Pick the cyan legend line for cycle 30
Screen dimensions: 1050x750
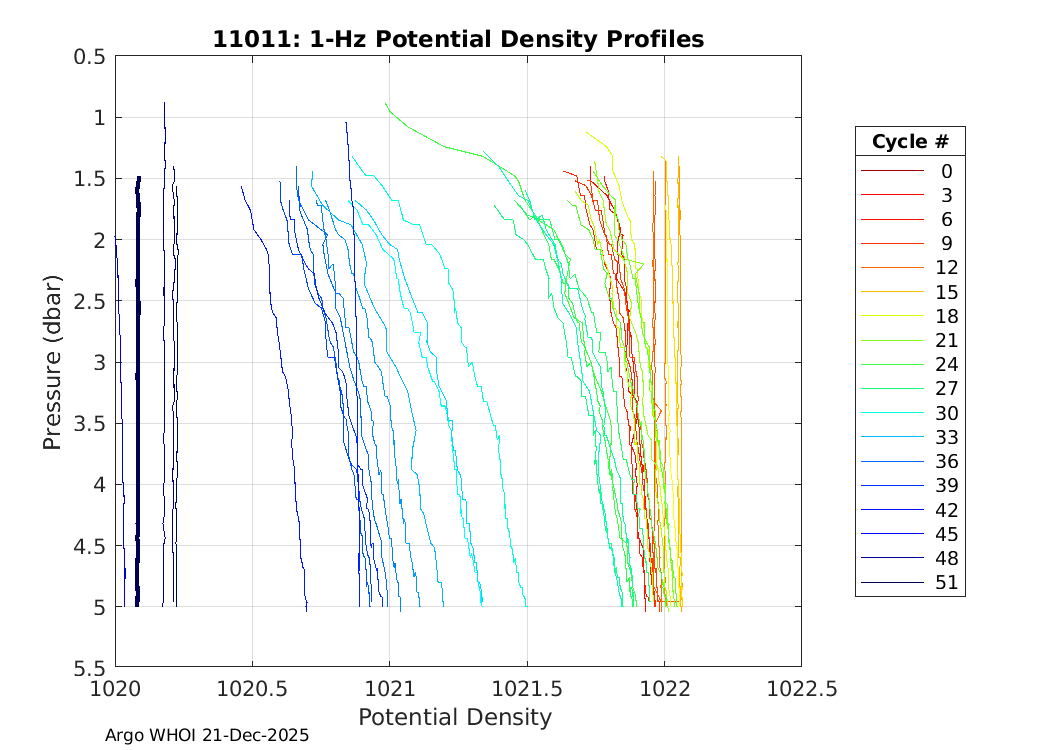click(x=892, y=413)
